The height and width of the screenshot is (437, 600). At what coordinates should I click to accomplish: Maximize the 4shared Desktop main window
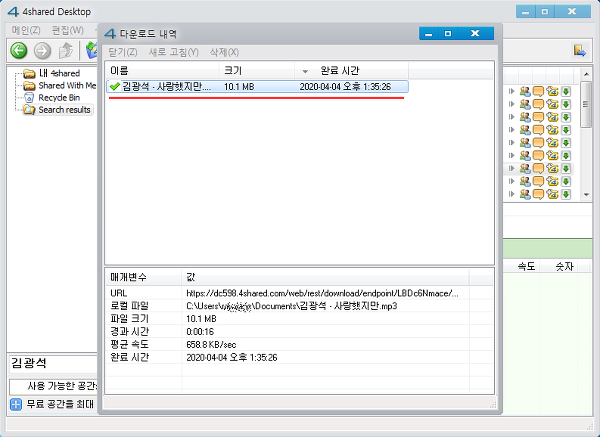coord(545,11)
